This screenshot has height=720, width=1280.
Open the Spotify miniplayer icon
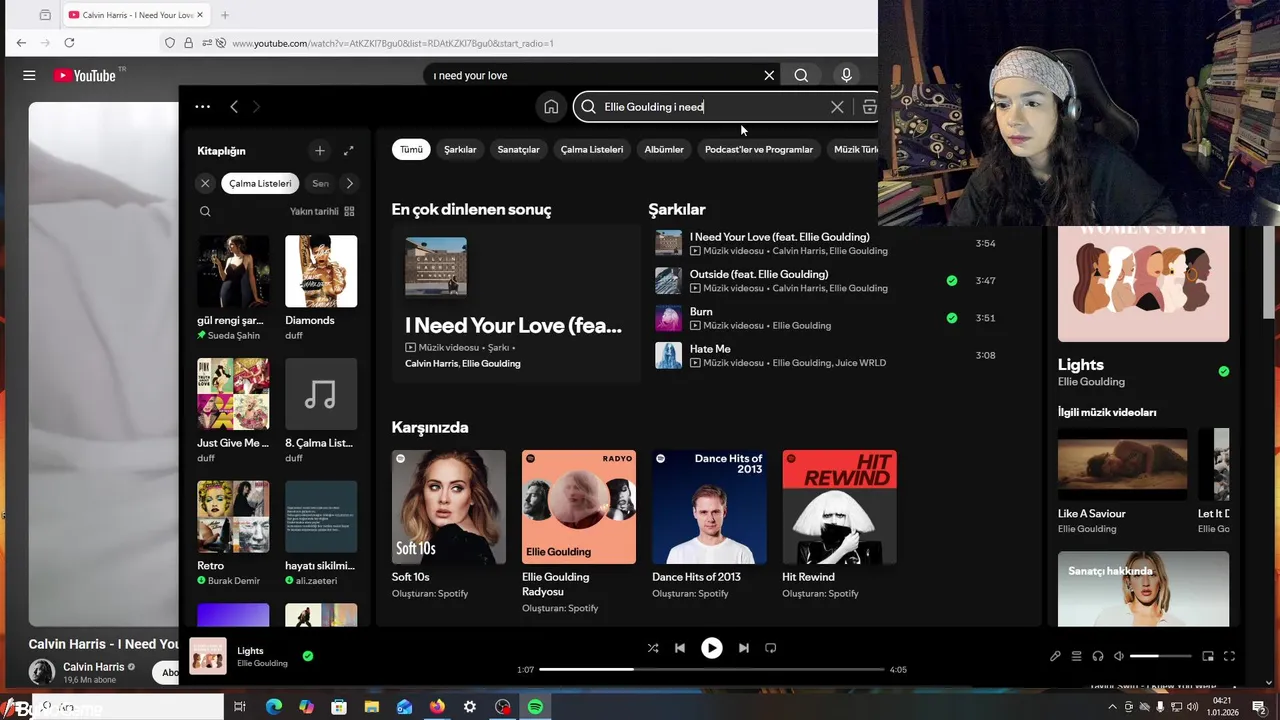click(x=1208, y=656)
